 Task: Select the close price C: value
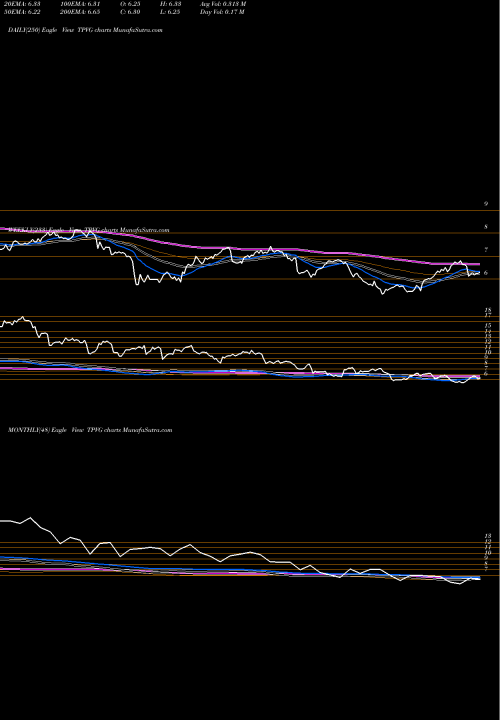[130, 12]
